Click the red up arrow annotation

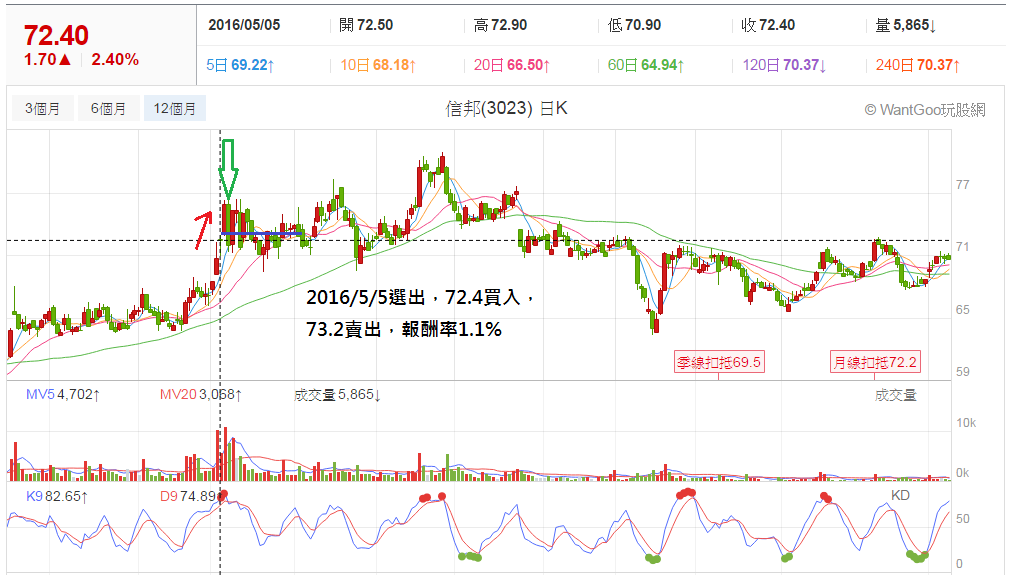204,229
